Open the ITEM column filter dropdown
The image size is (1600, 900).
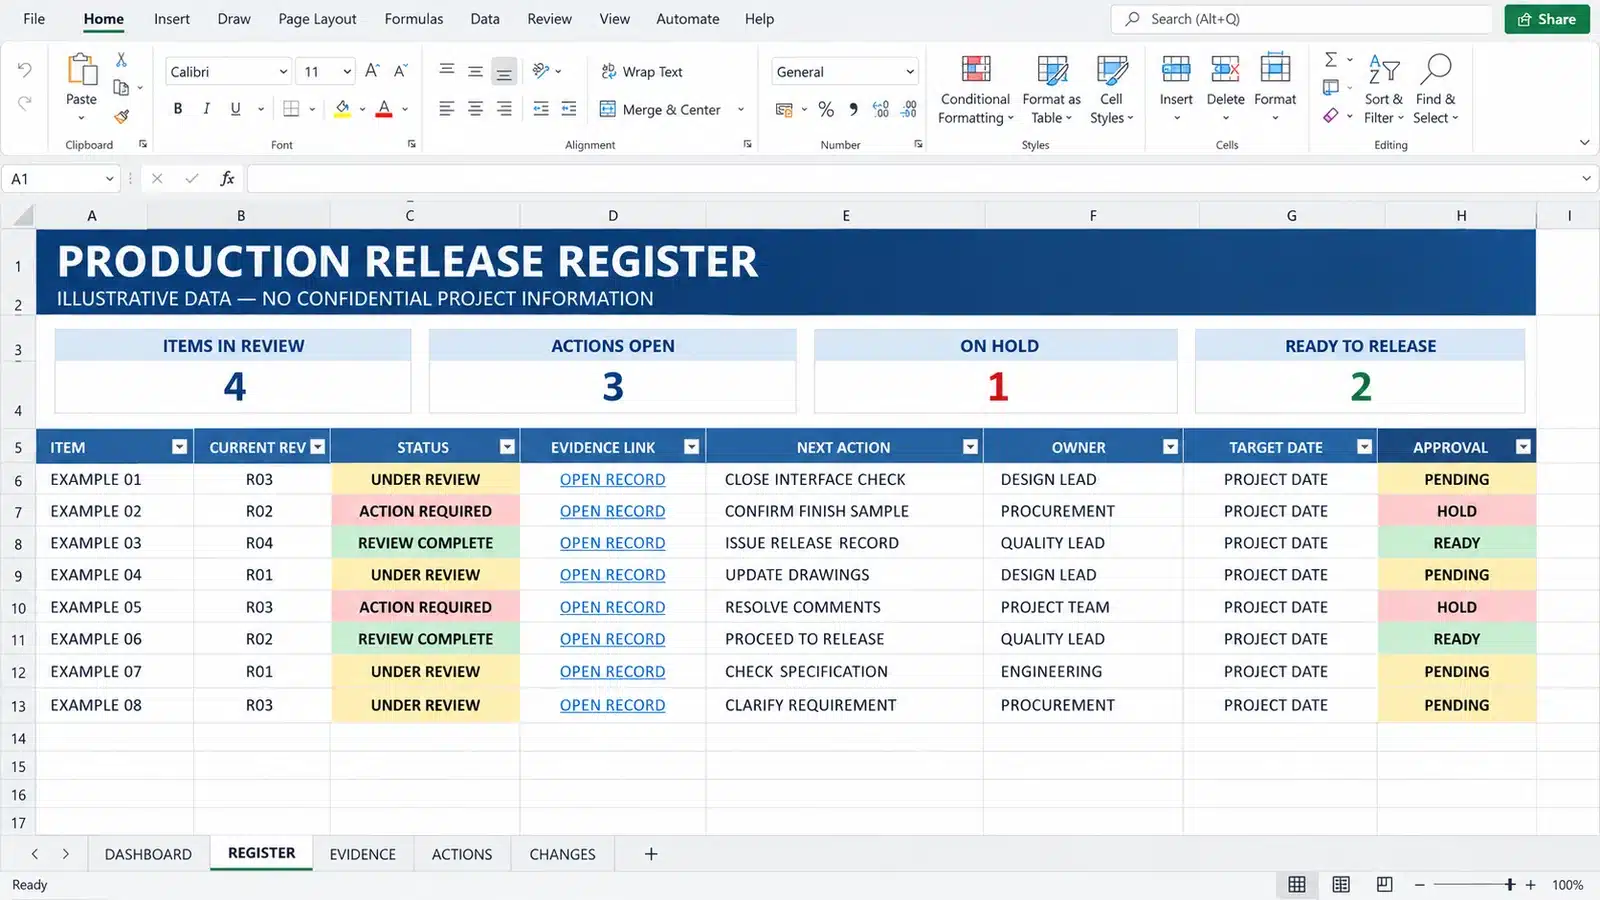click(179, 447)
